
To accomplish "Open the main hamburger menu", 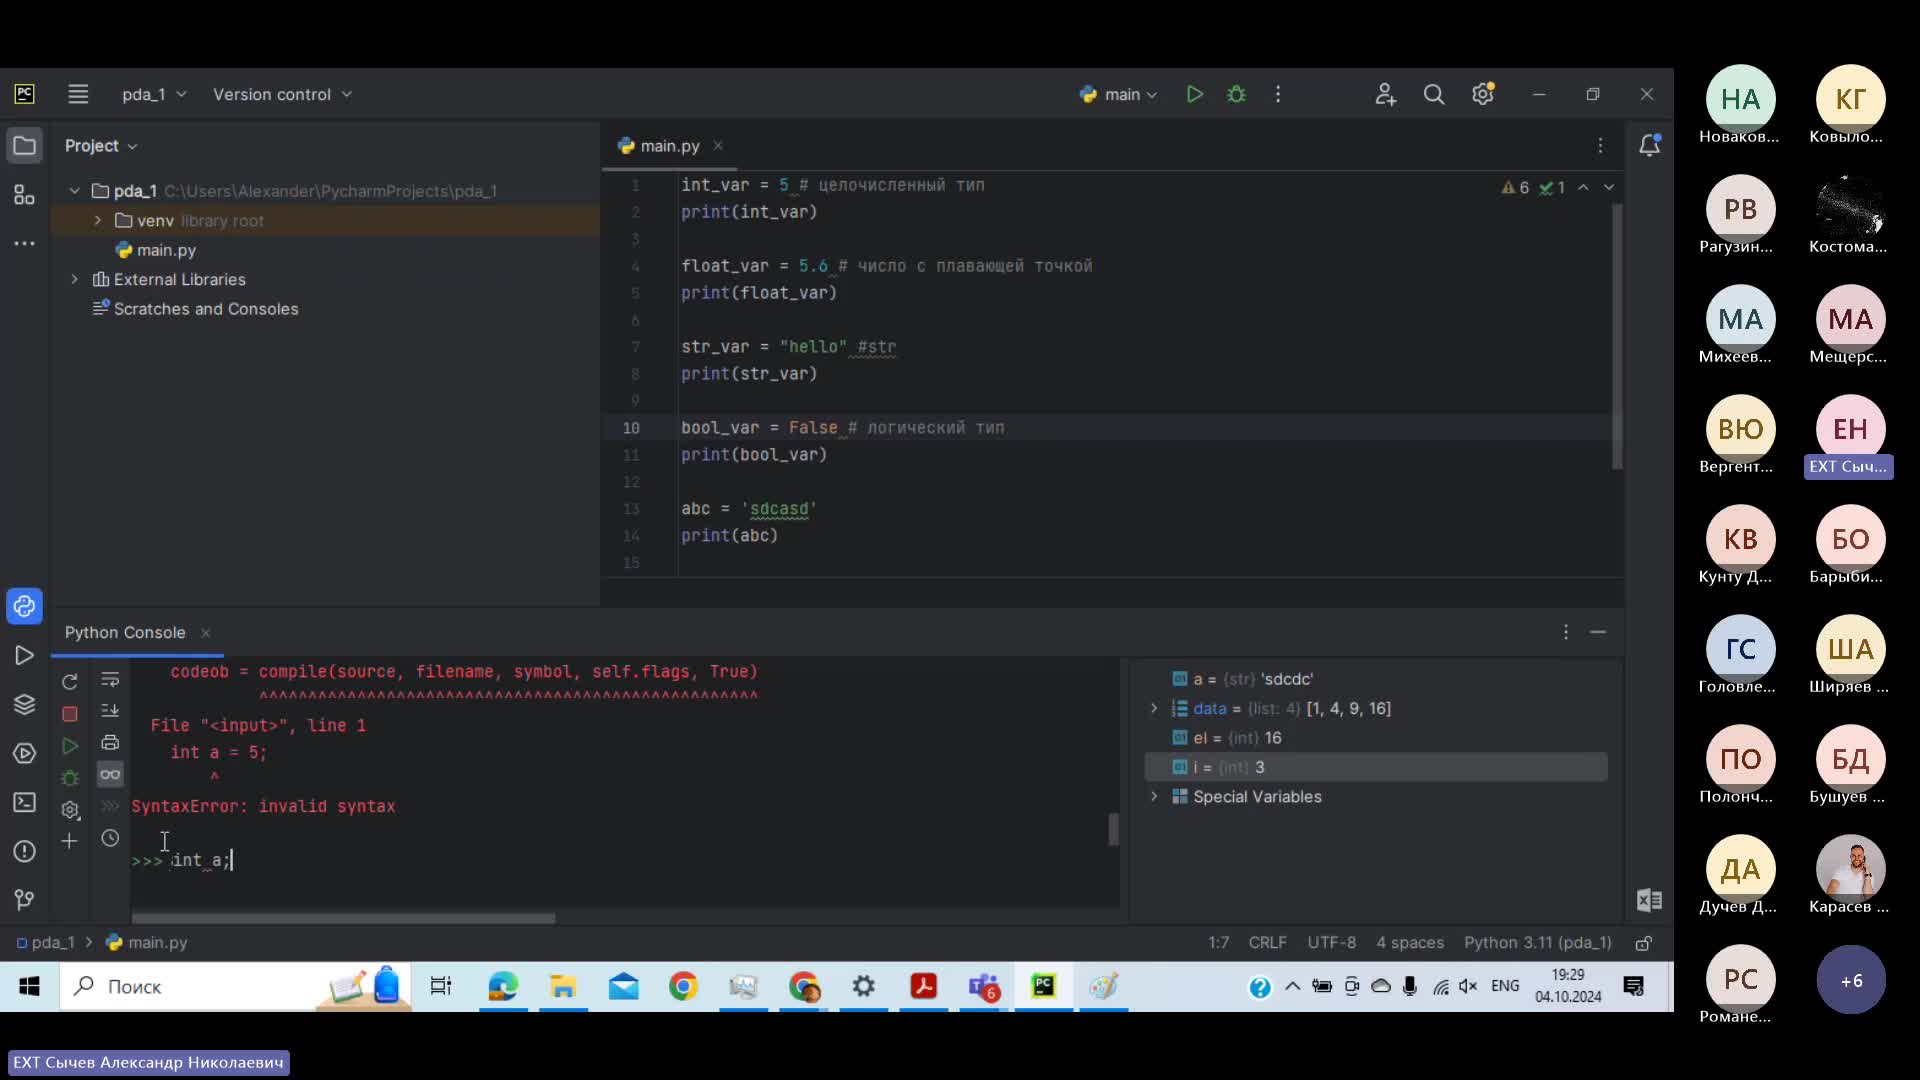I will [78, 94].
